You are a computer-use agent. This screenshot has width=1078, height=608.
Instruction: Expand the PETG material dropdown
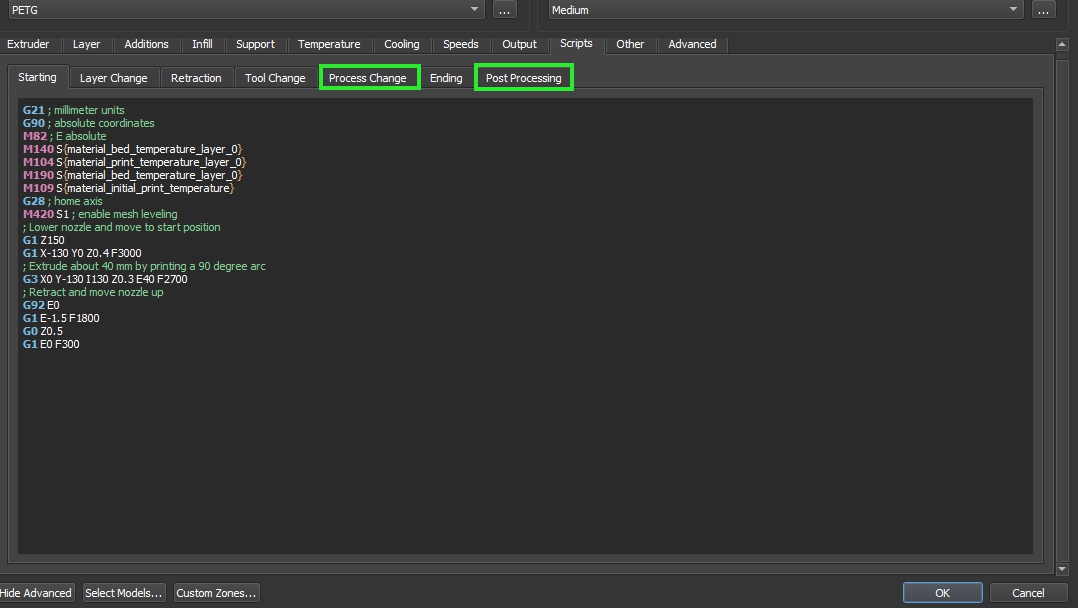(475, 10)
